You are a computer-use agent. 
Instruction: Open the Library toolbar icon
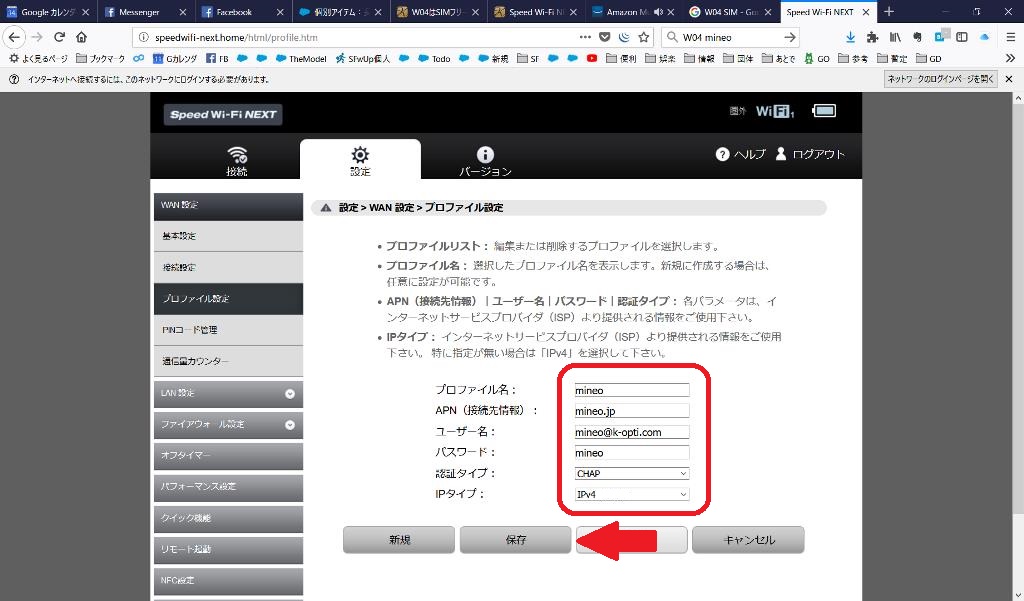895,37
